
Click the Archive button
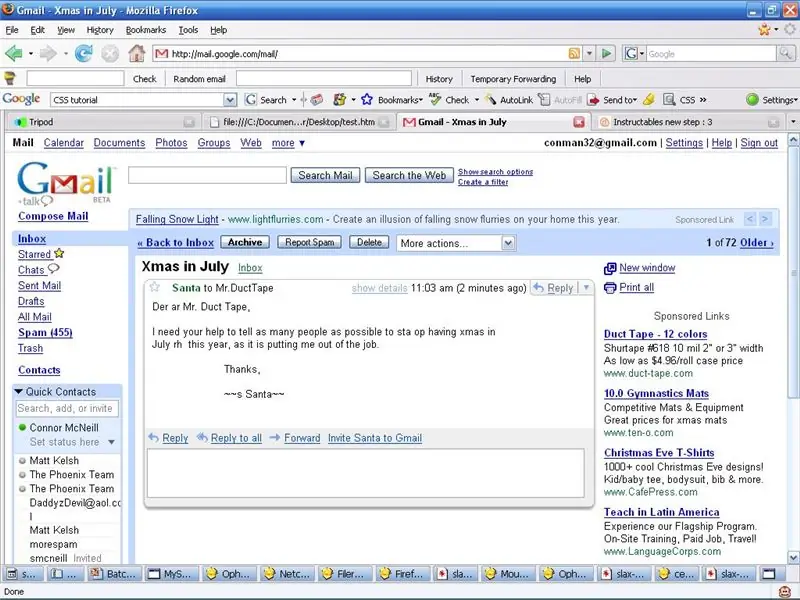[x=245, y=242]
